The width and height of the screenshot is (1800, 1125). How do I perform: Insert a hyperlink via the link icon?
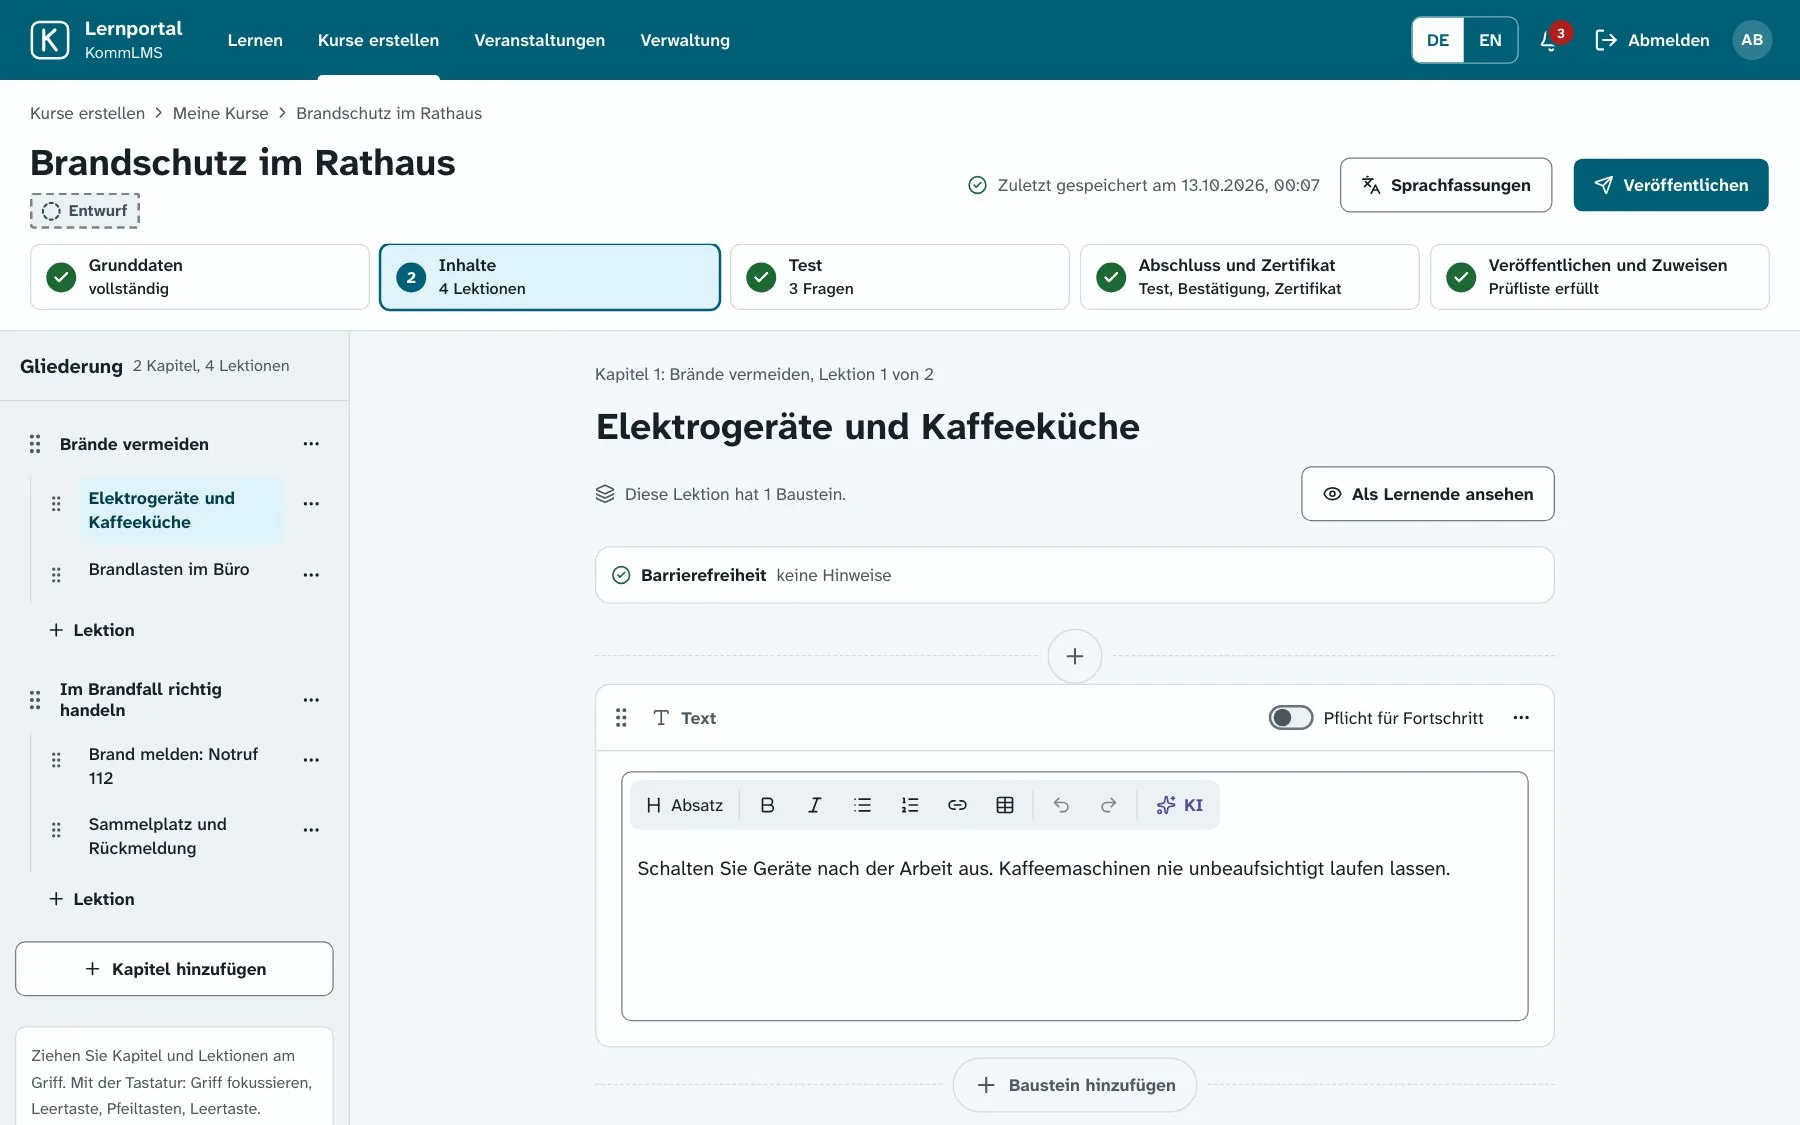point(957,805)
